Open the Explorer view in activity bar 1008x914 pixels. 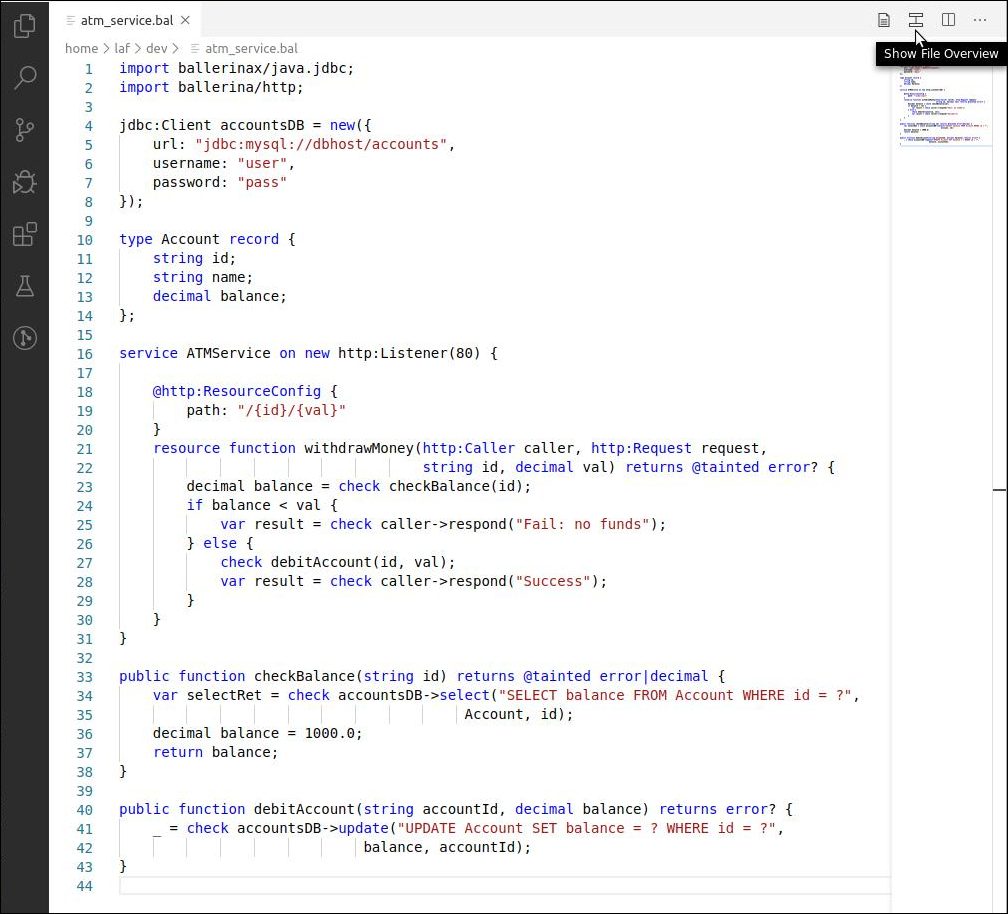tap(25, 26)
